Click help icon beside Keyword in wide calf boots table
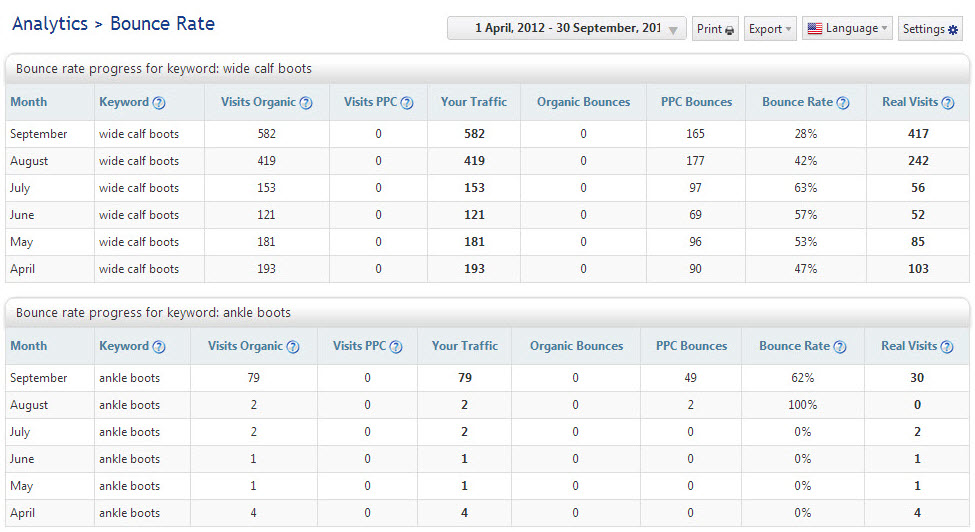This screenshot has width=975, height=532. [x=159, y=103]
